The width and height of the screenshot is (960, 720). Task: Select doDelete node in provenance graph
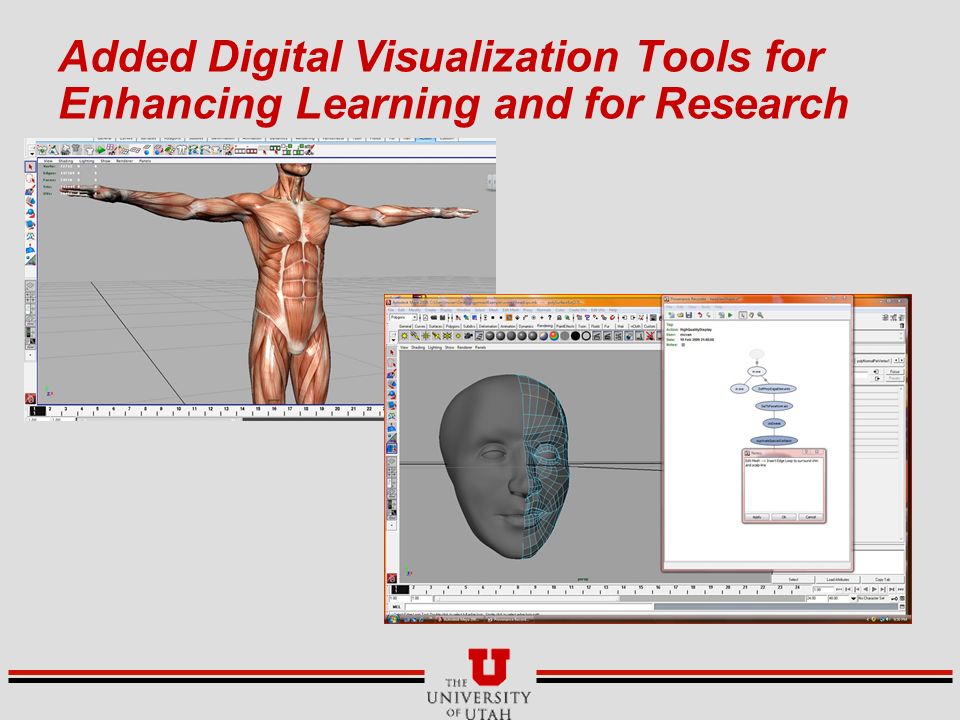(x=774, y=423)
